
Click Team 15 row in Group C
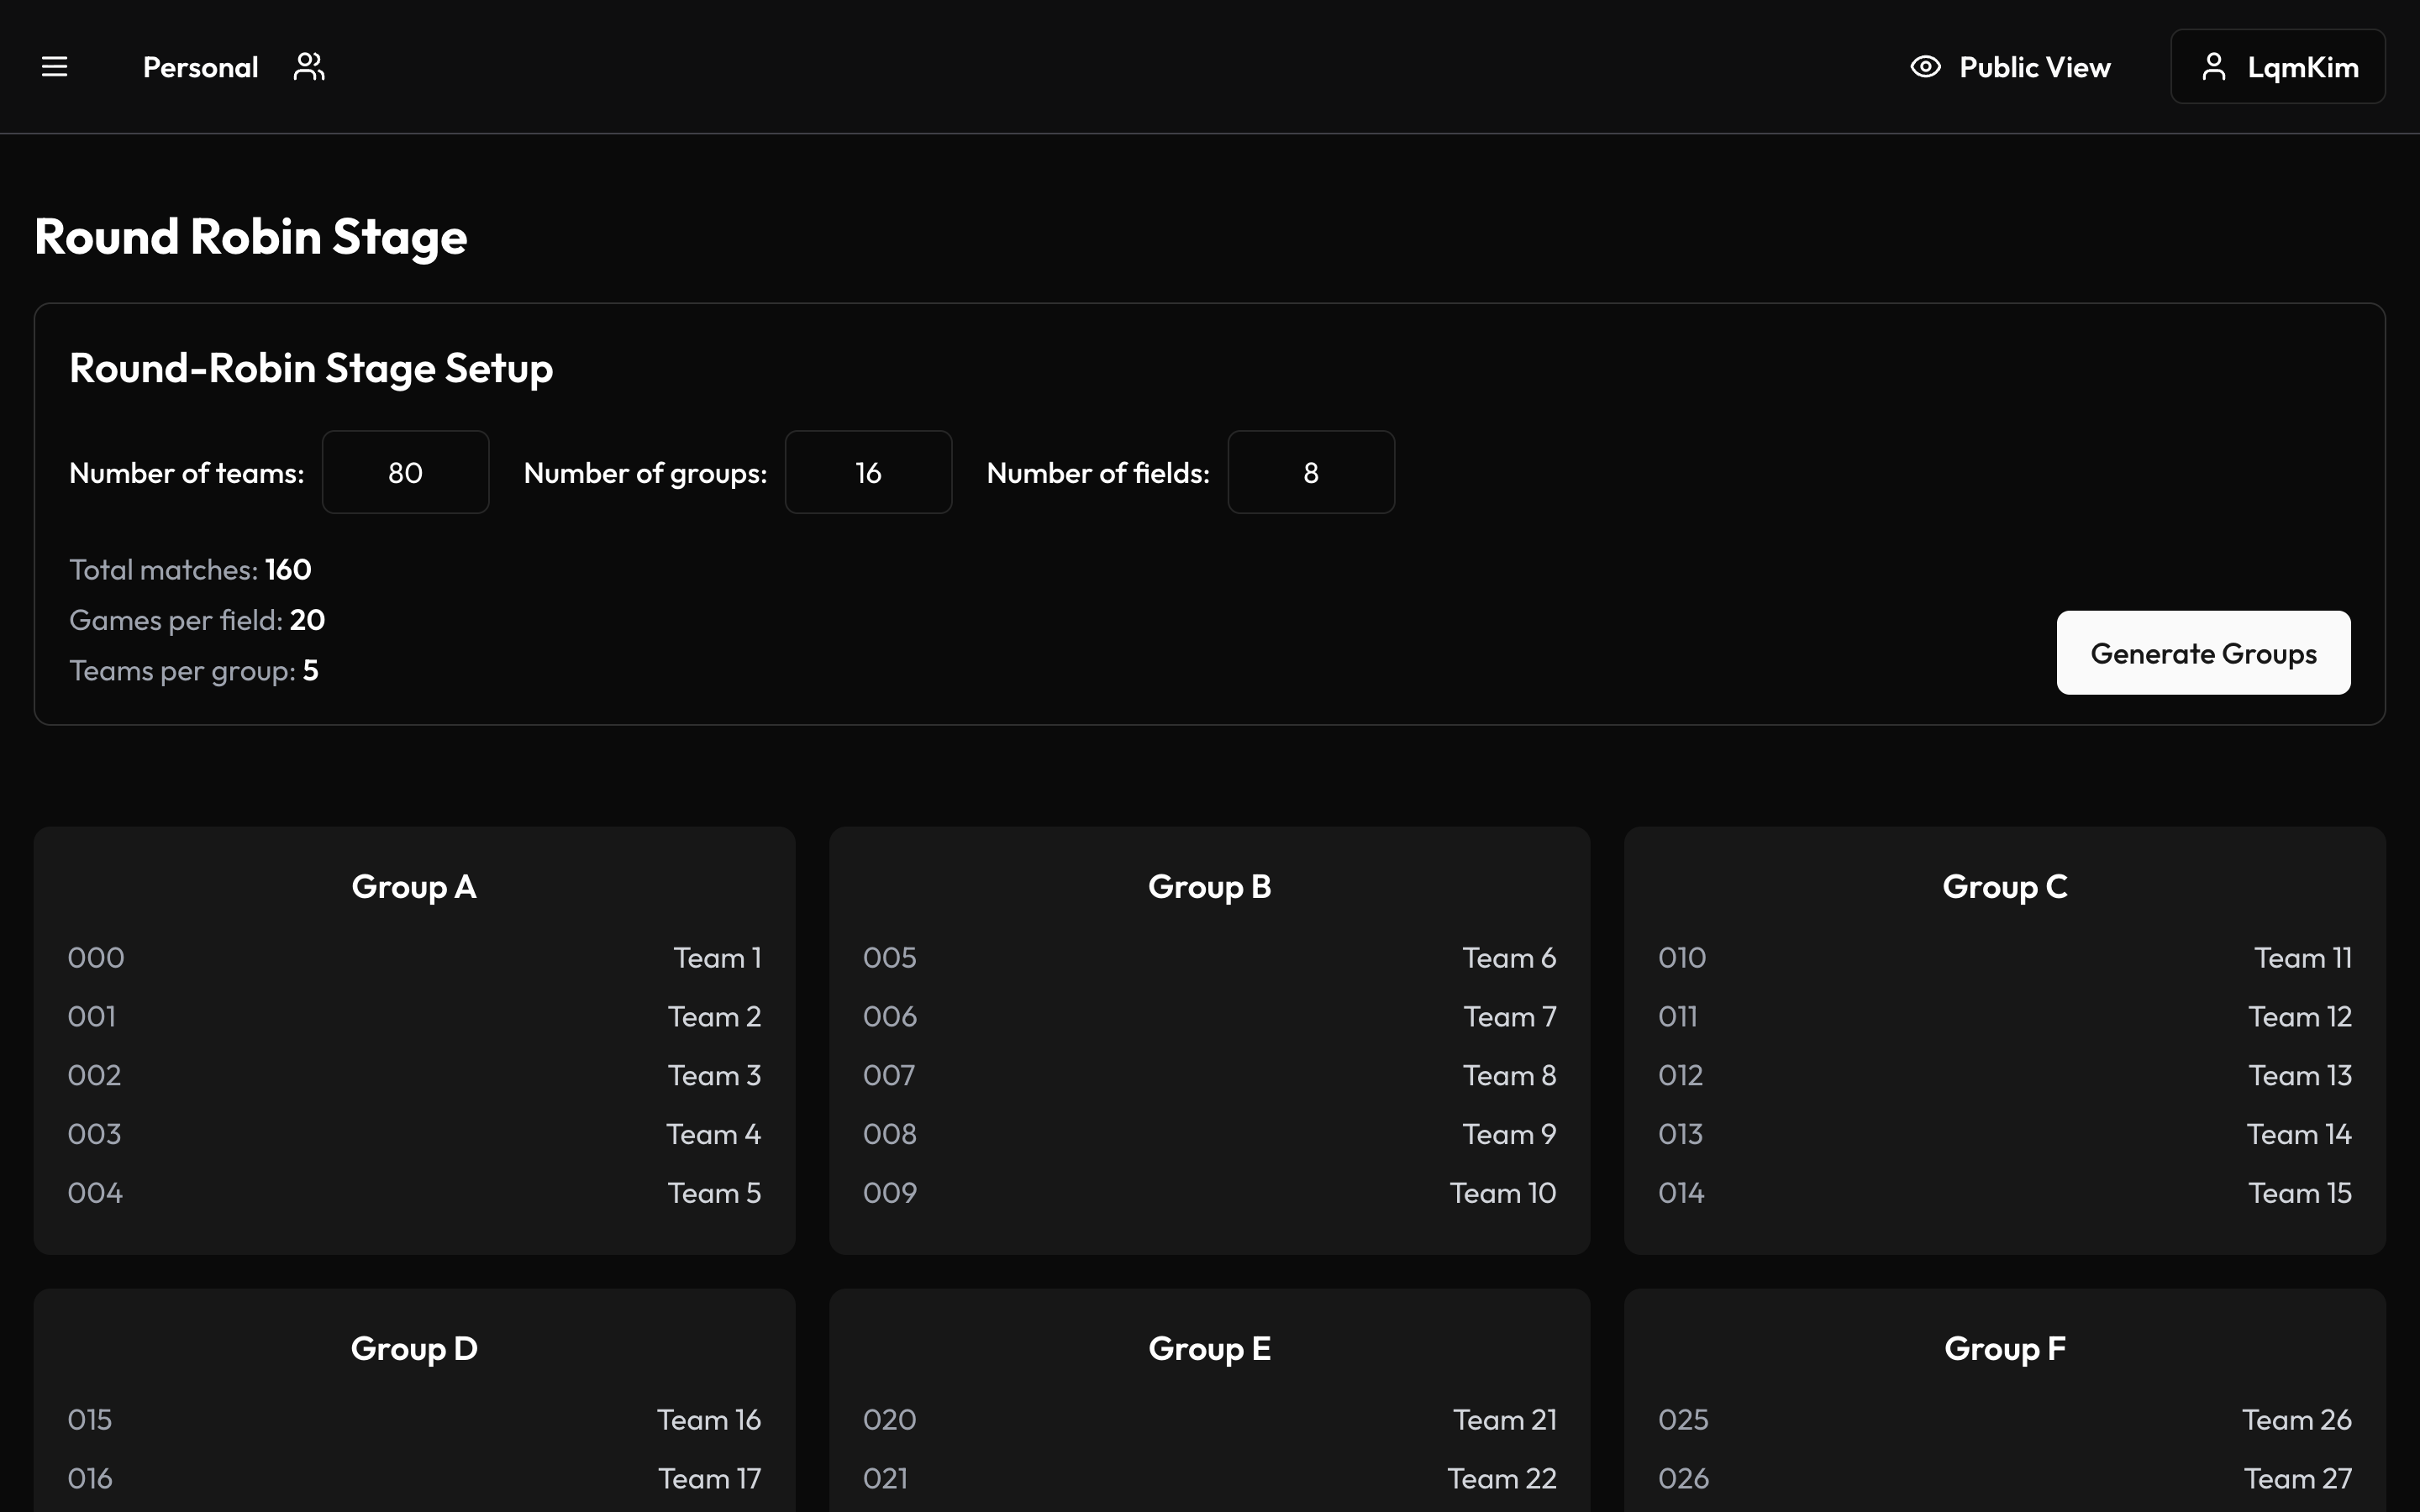click(x=2004, y=1193)
